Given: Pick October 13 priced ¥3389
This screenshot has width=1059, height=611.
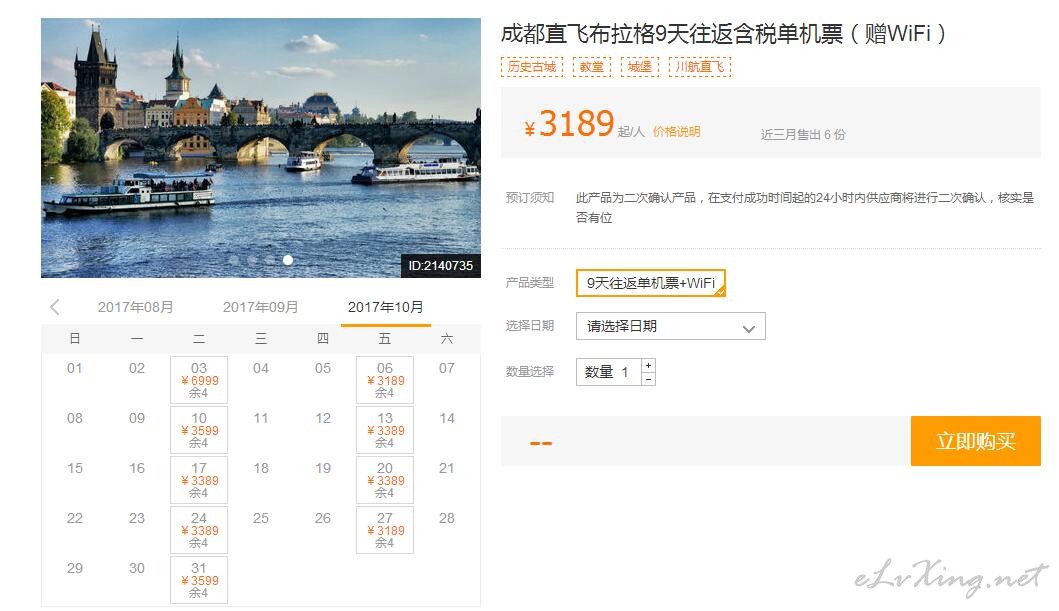Looking at the screenshot, I should 385,430.
